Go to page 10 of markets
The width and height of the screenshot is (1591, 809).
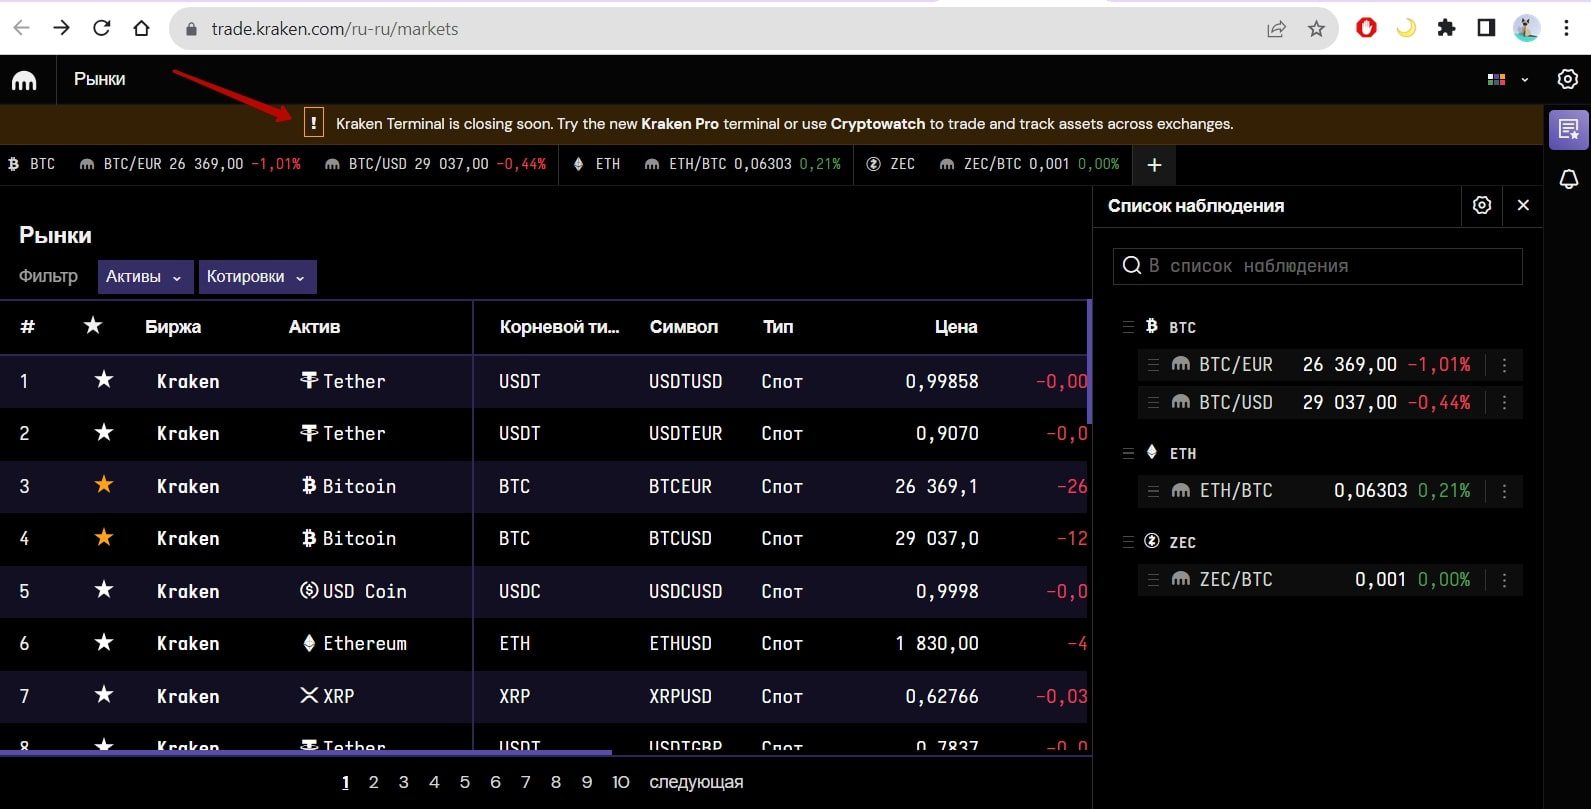[621, 782]
